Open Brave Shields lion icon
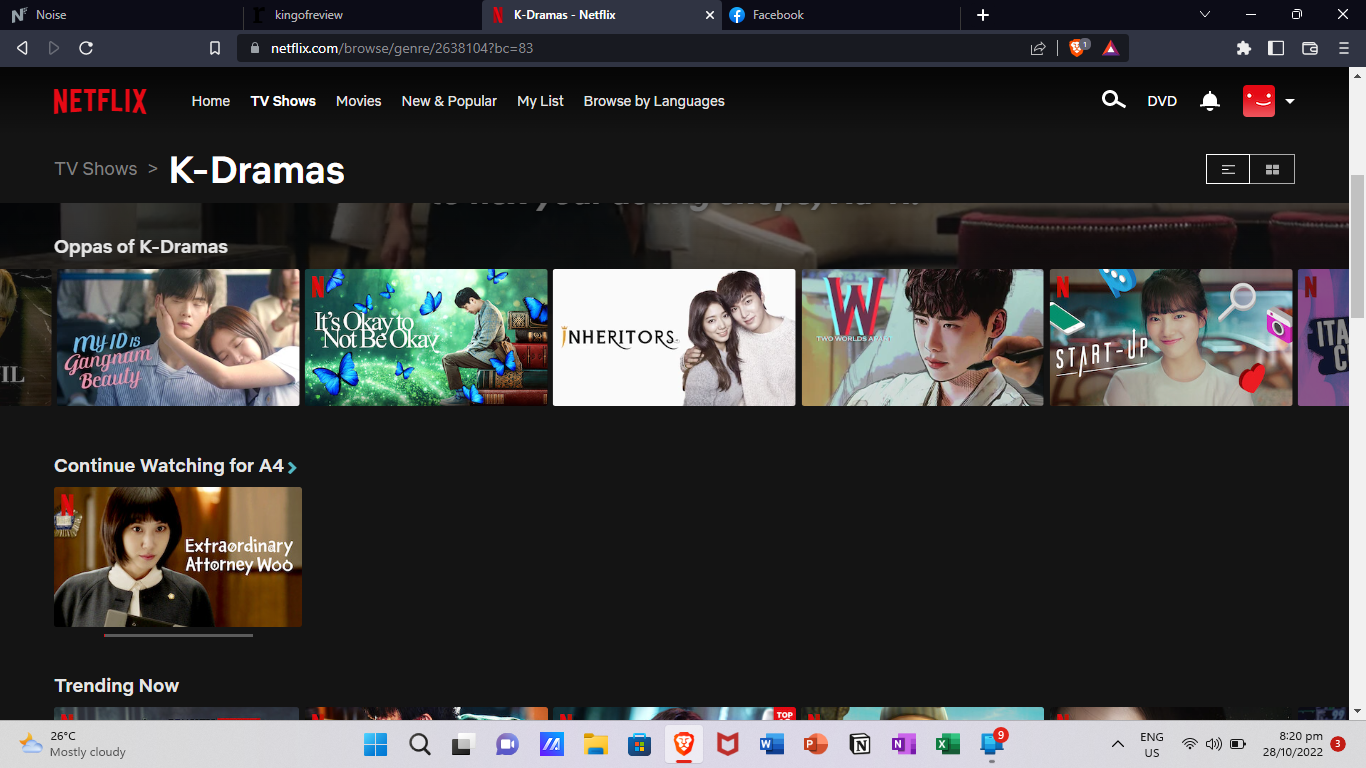The image size is (1366, 768). point(1078,48)
